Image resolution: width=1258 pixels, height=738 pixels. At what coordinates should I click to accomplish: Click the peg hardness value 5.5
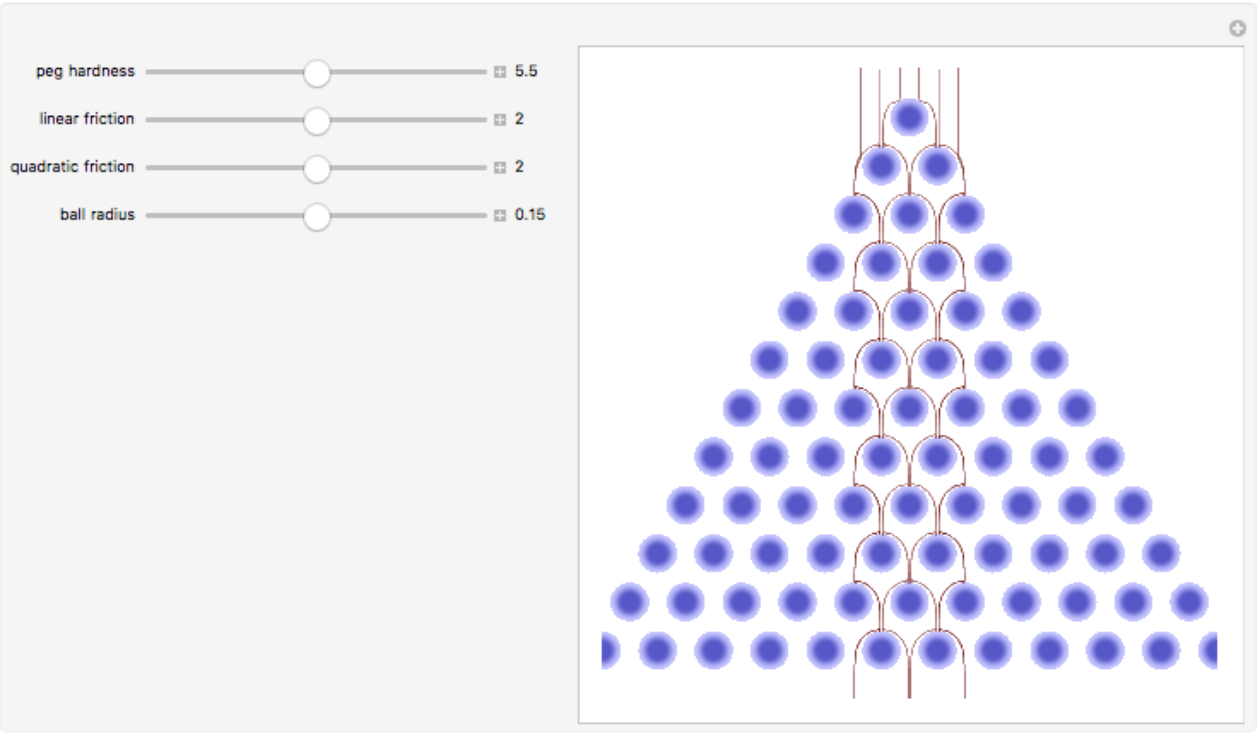(527, 72)
